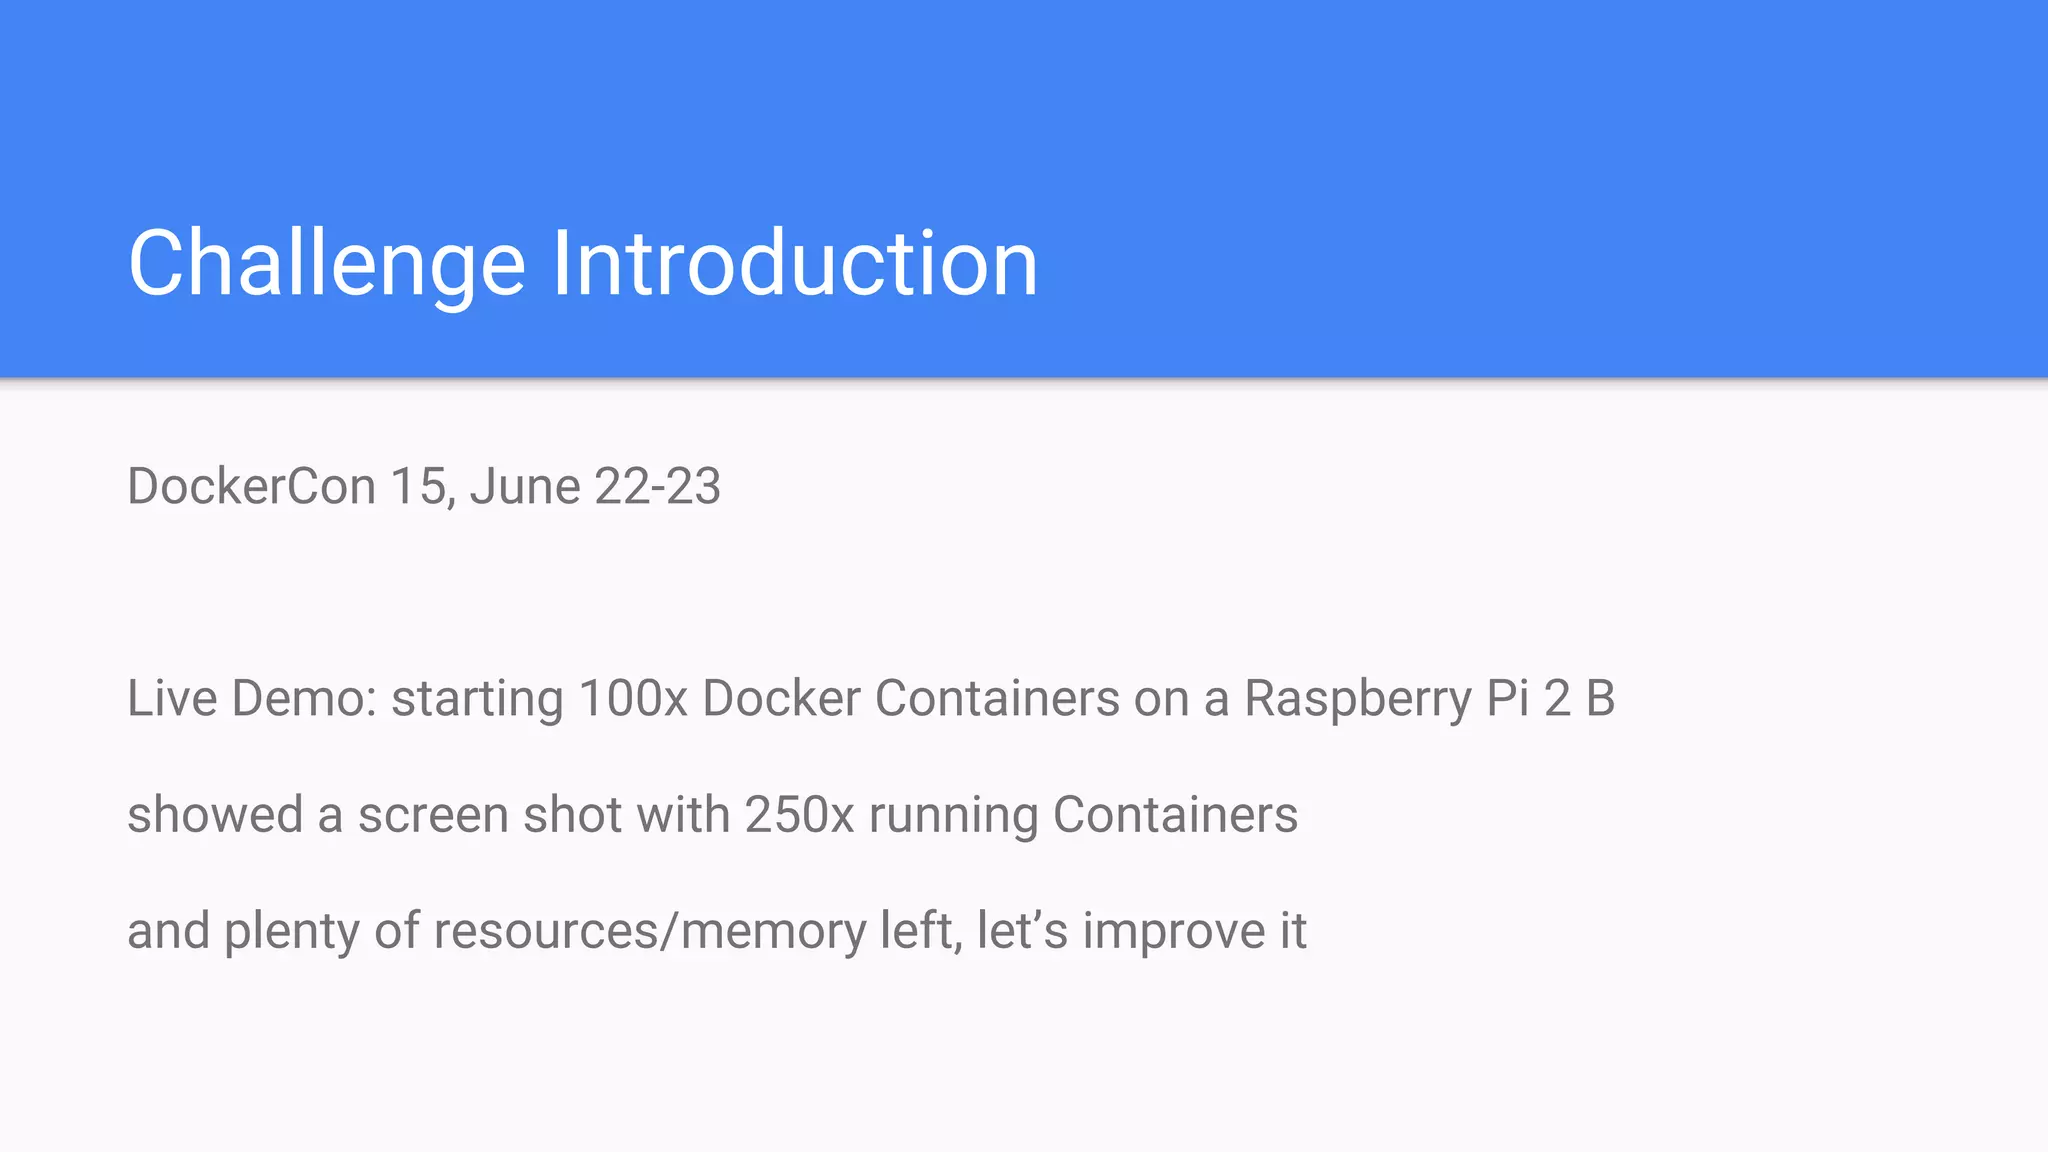This screenshot has width=2048, height=1152.
Task: Click the words "running Containers"
Action: coord(1083,816)
